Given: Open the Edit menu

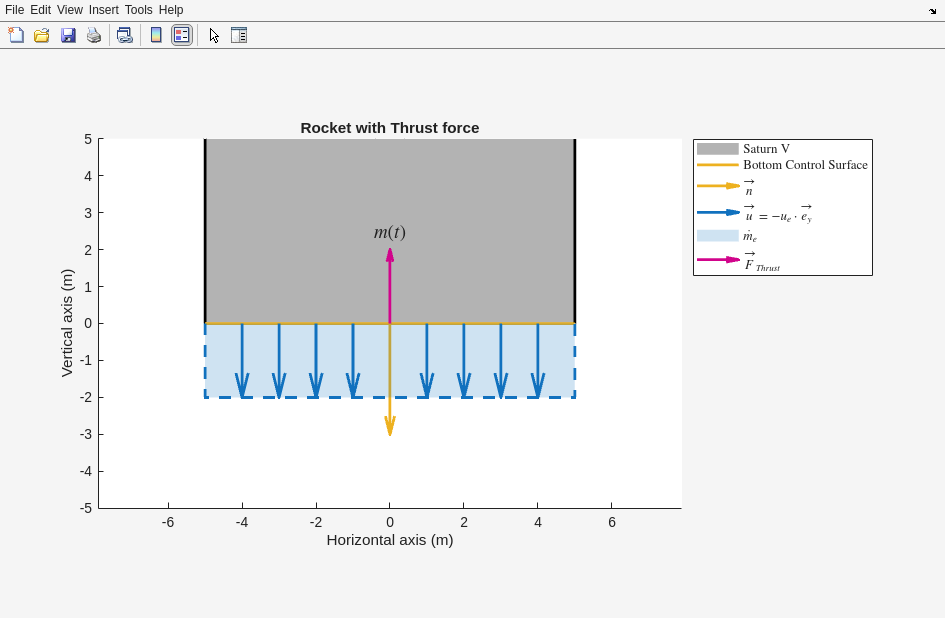Looking at the screenshot, I should click(x=40, y=10).
